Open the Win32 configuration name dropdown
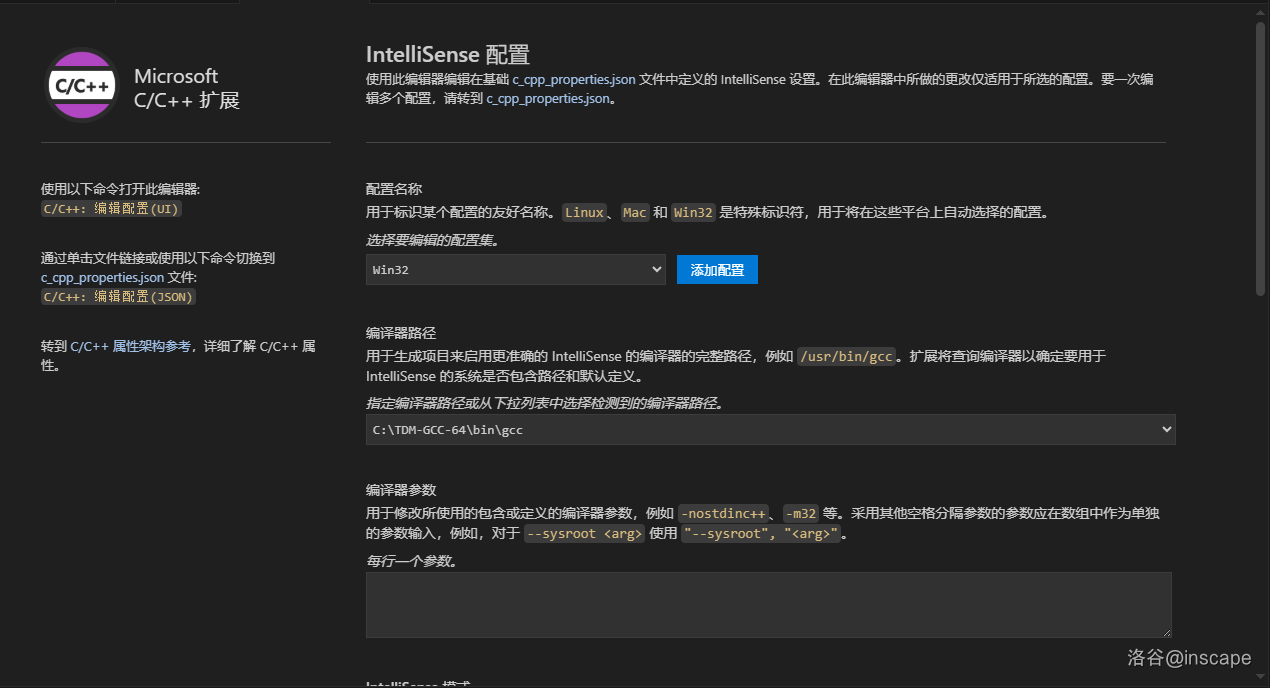This screenshot has width=1270, height=688. (x=515, y=269)
